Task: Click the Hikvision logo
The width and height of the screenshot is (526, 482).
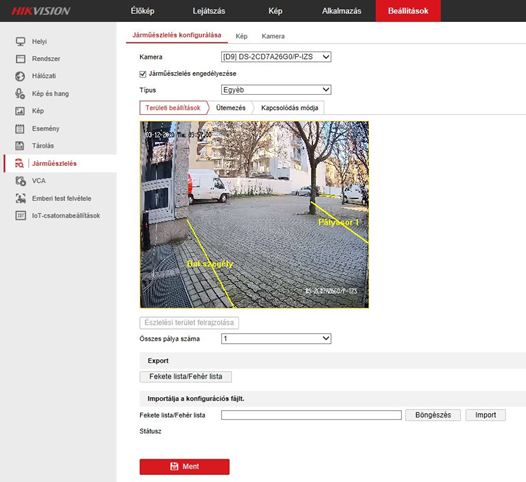Action: click(41, 11)
